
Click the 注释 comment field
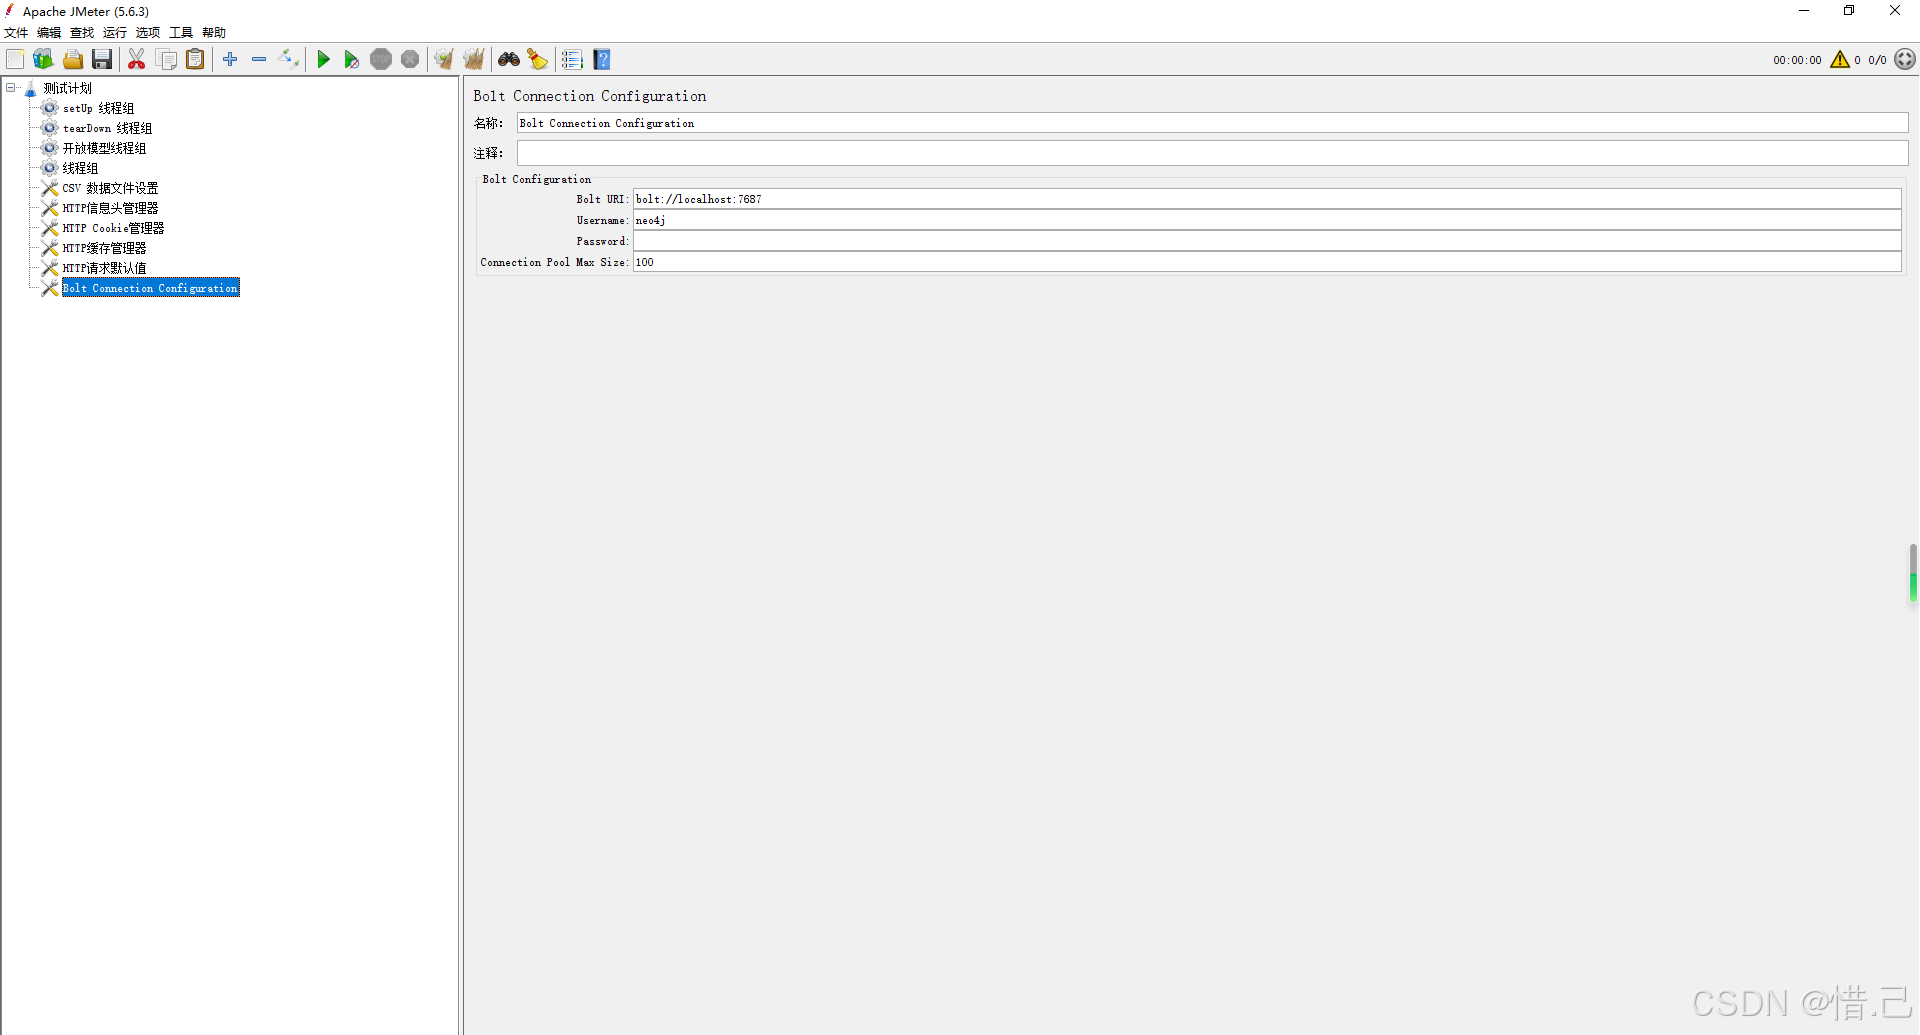[x=1212, y=153]
